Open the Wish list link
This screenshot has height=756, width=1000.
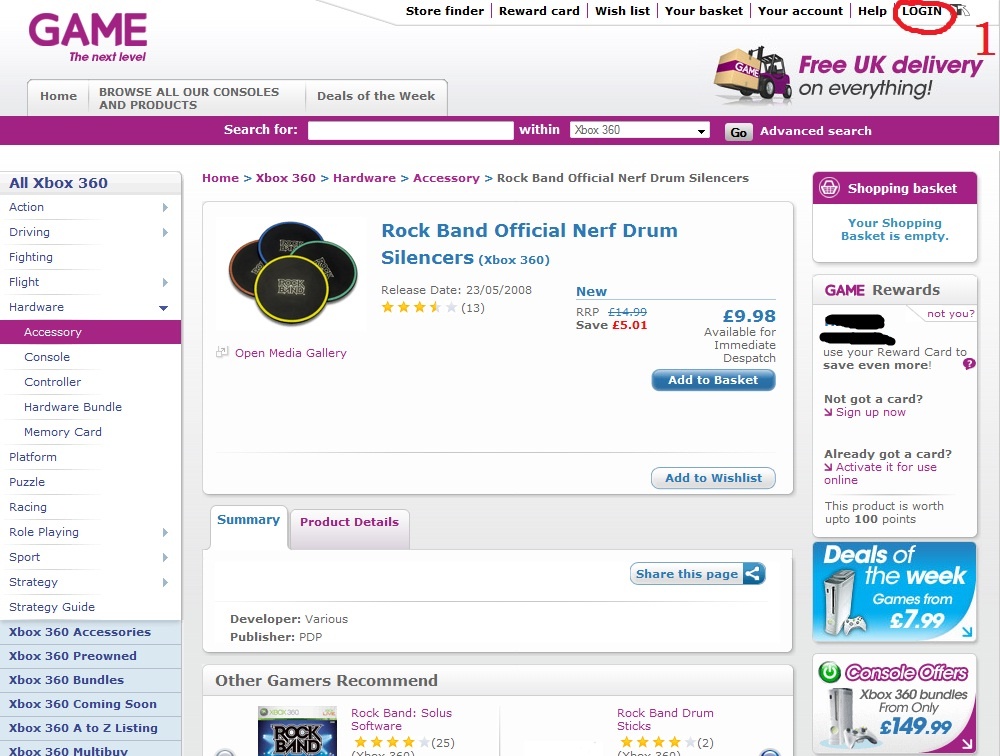pyautogui.click(x=622, y=11)
